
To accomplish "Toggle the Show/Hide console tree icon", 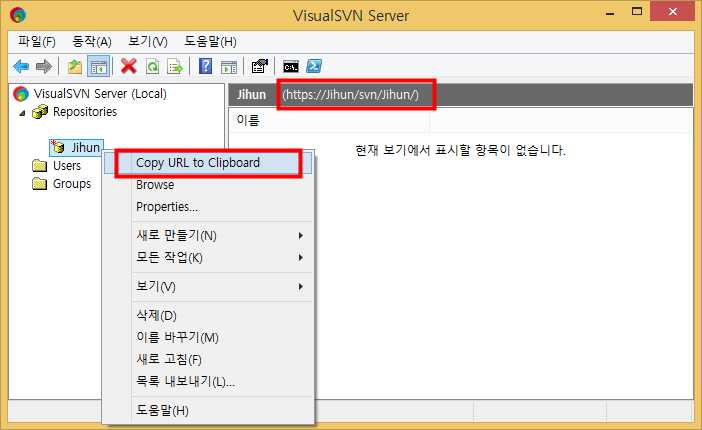I will coord(98,67).
